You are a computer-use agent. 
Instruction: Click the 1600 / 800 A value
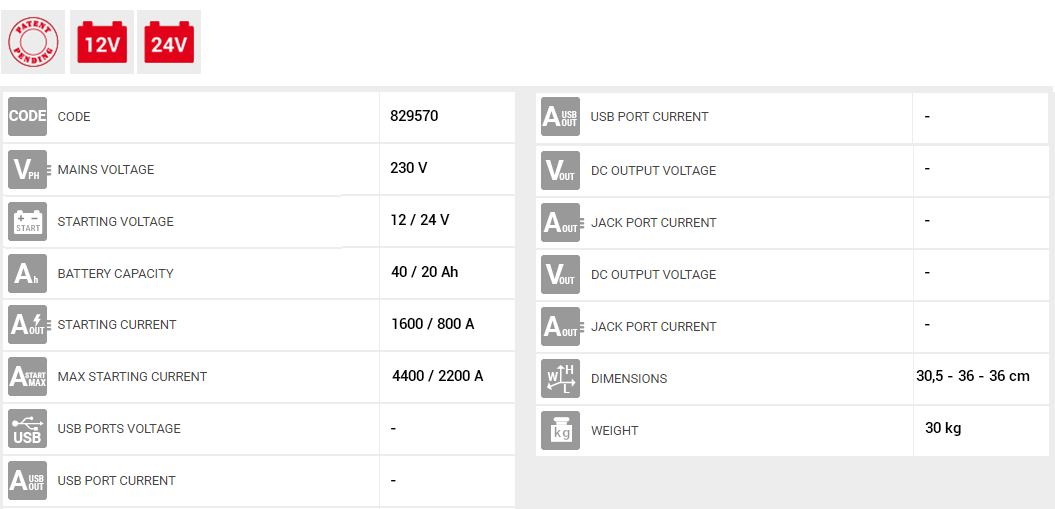point(432,324)
